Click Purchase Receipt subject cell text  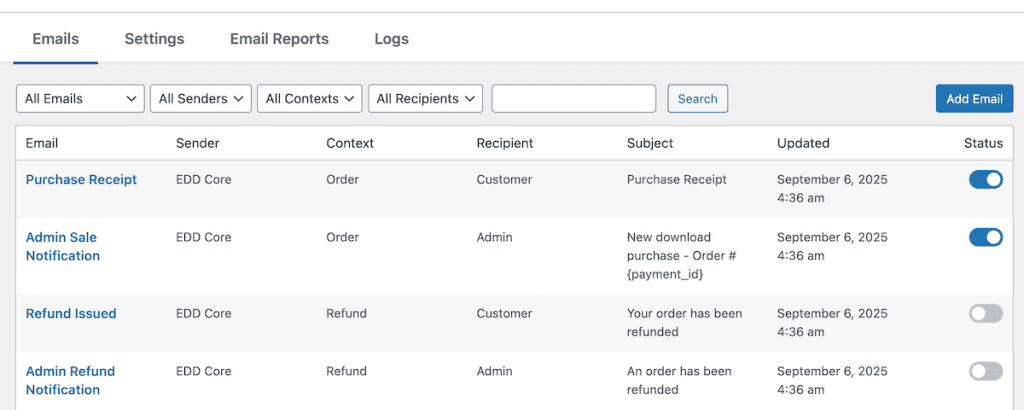[x=677, y=180]
